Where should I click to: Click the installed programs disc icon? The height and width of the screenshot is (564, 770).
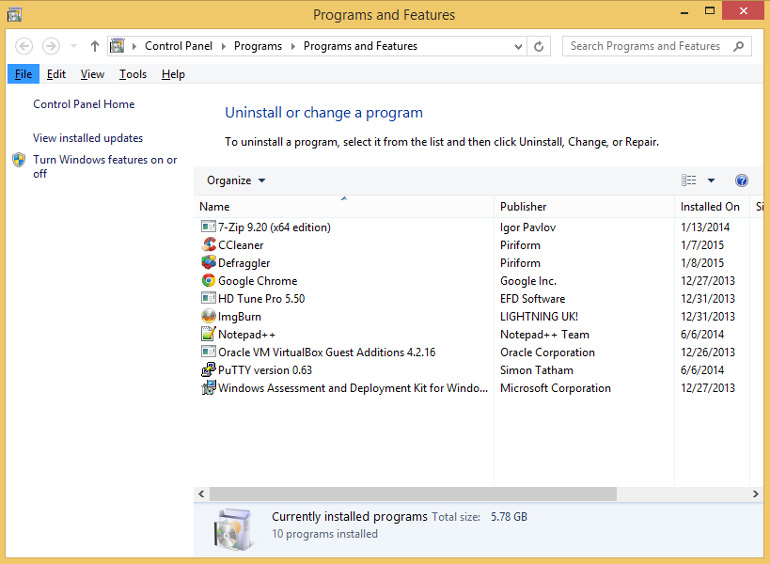[x=234, y=529]
